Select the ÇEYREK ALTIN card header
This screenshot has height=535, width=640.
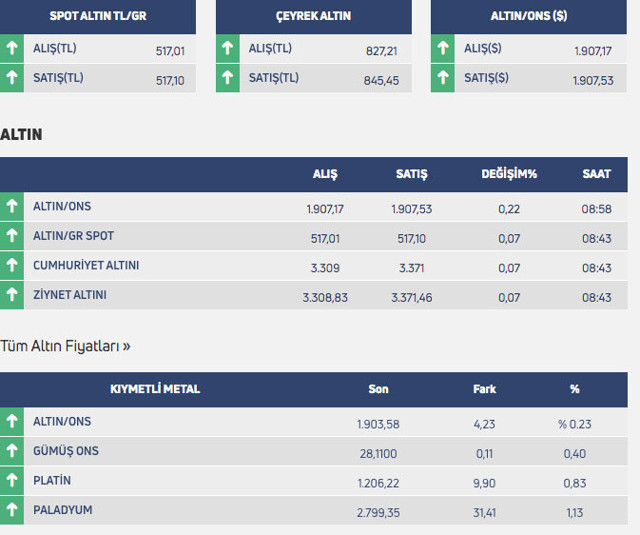(313, 16)
